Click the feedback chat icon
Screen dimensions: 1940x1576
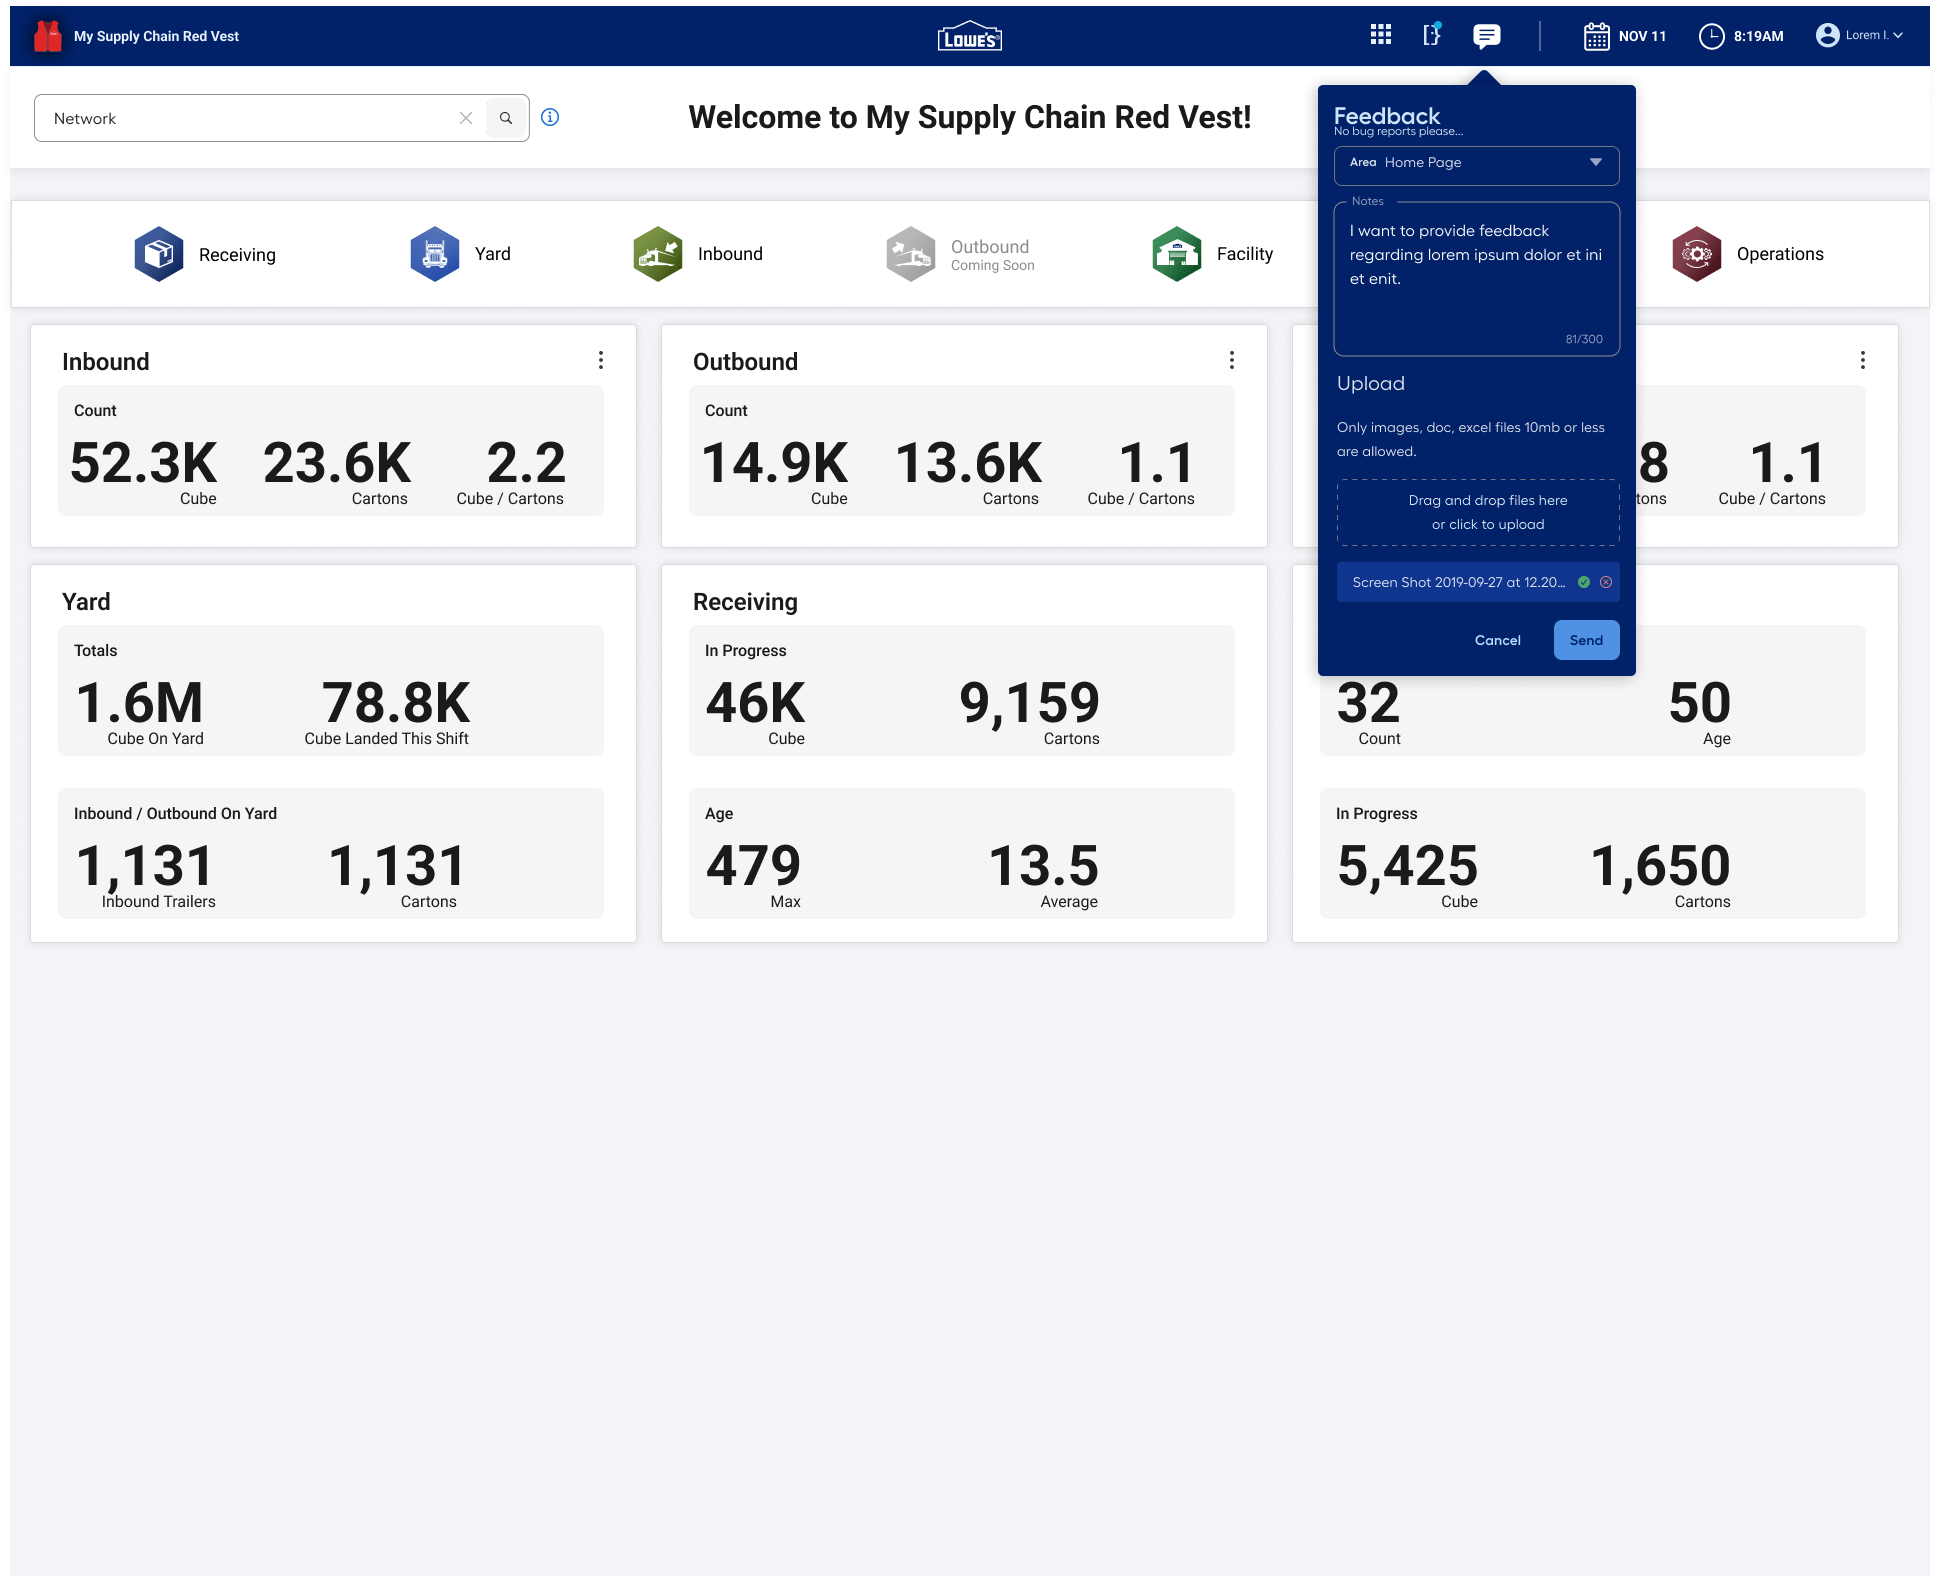1486,36
